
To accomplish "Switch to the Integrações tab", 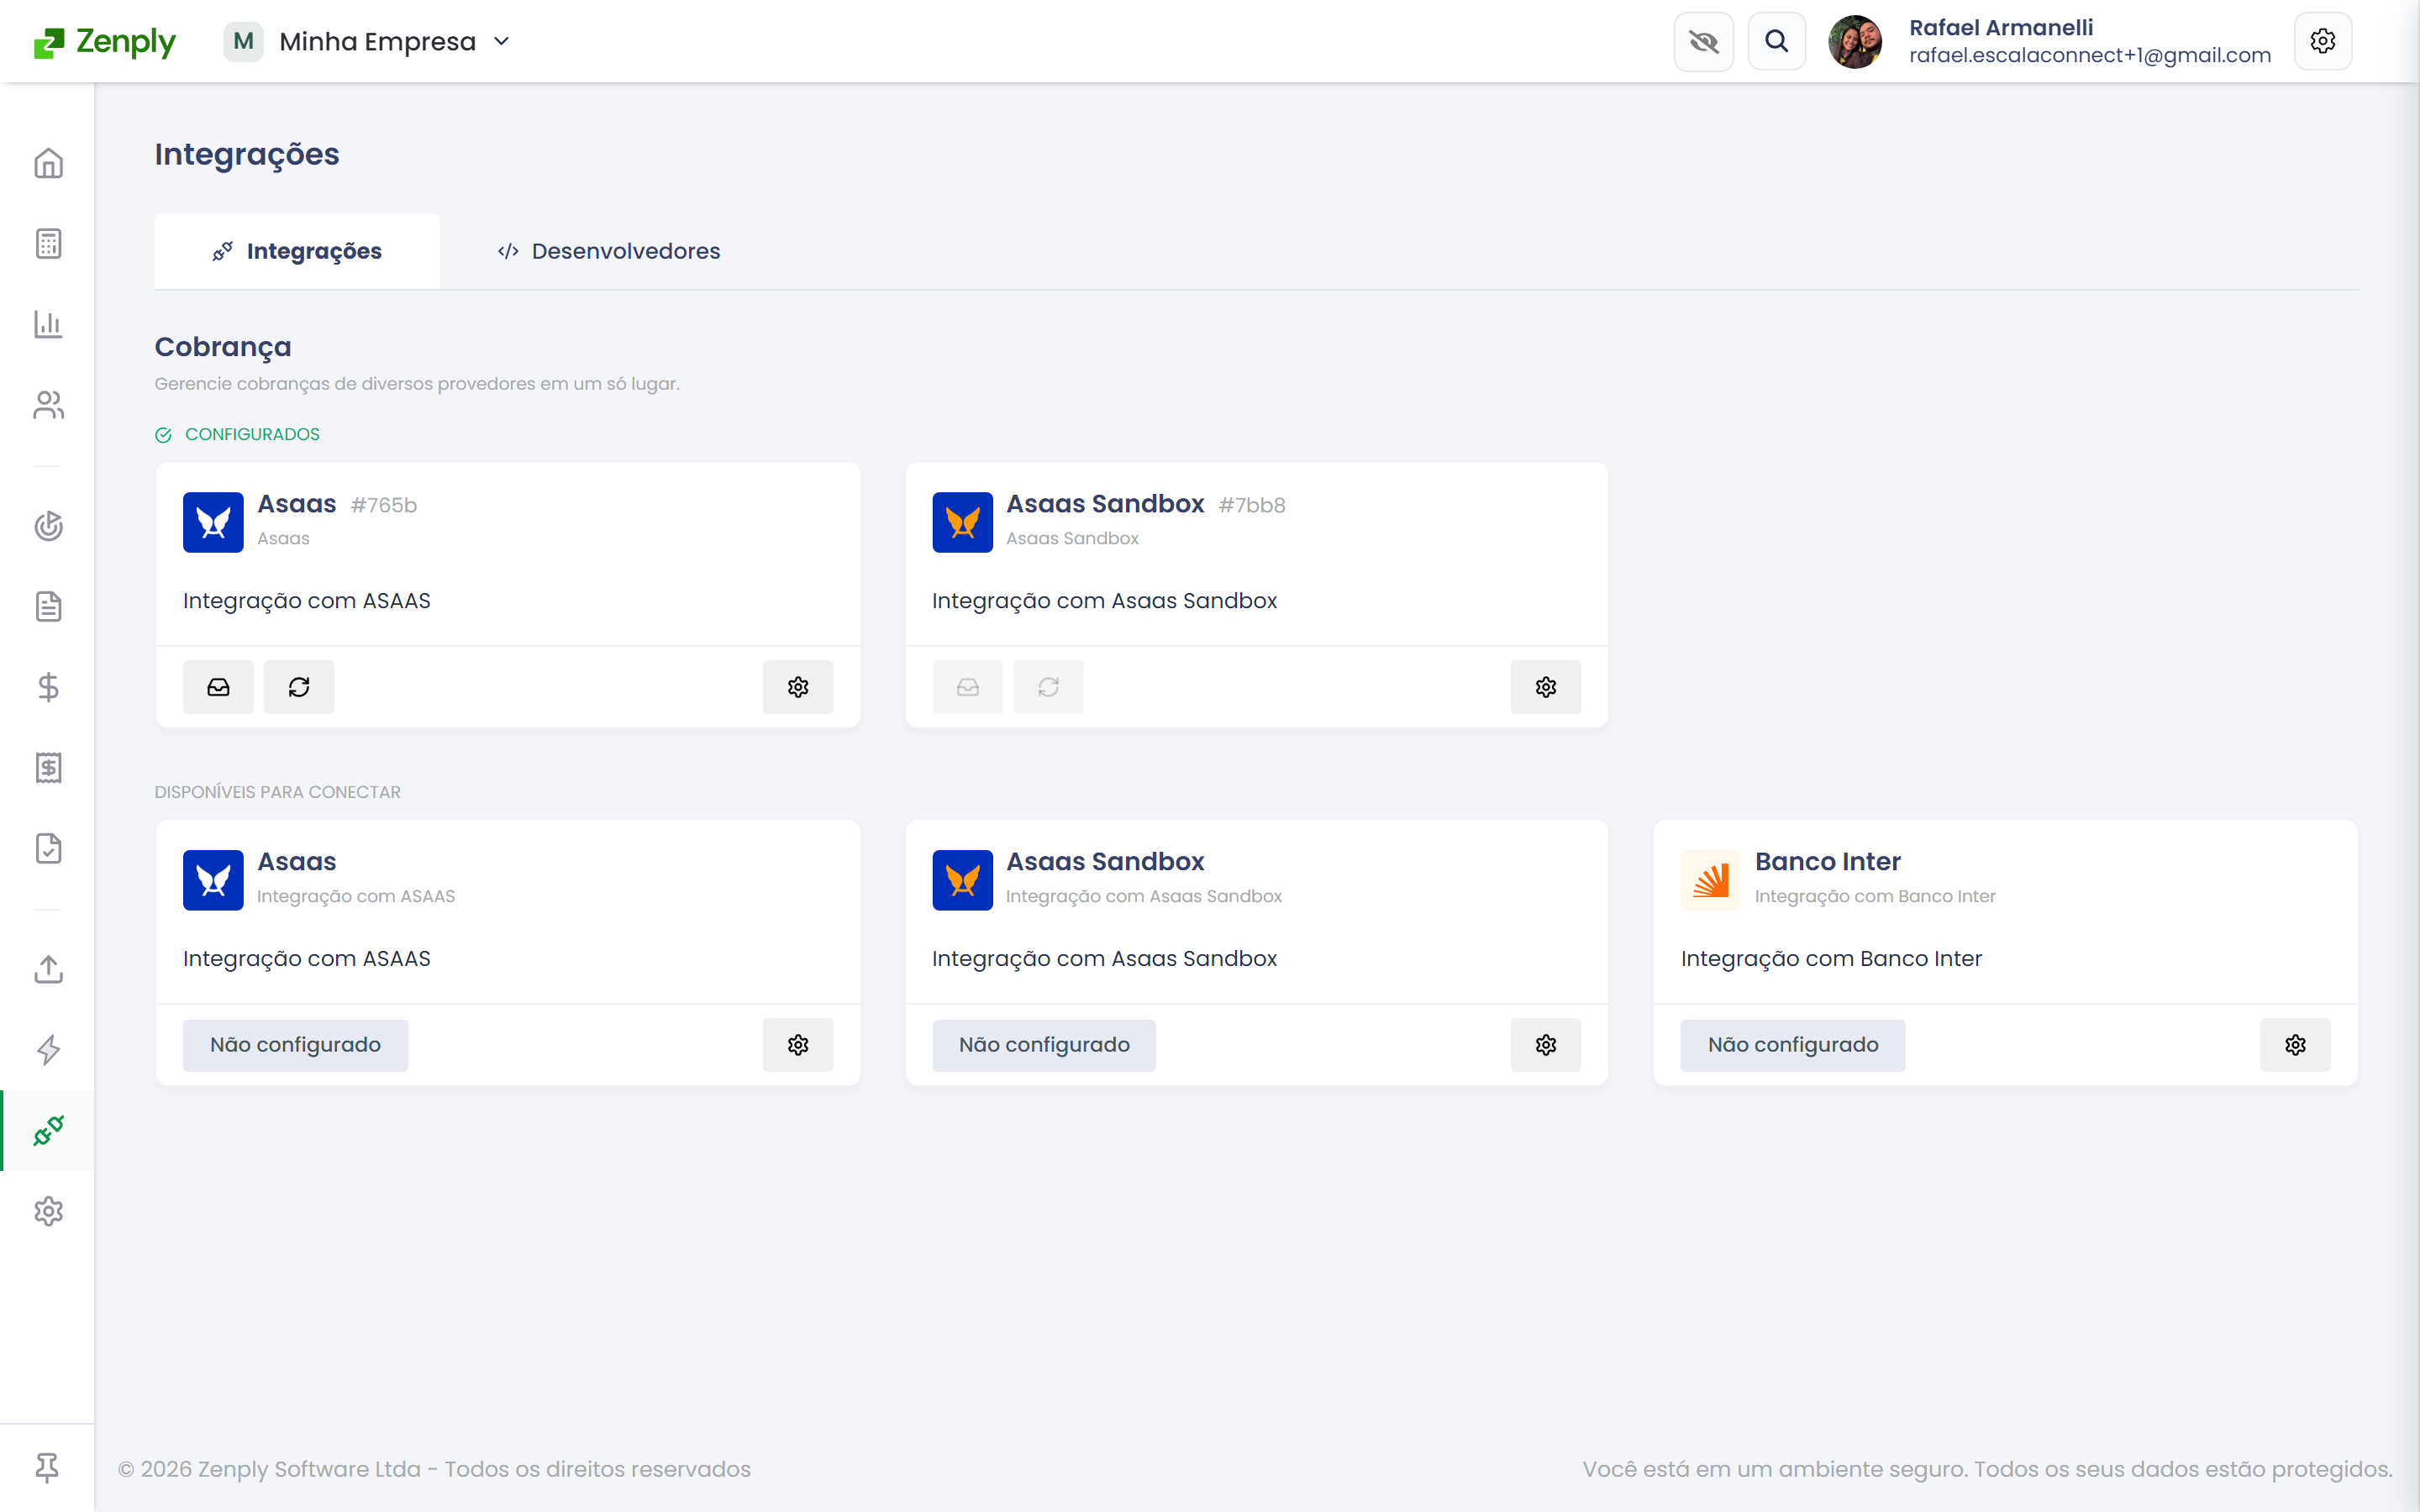I will click(297, 251).
